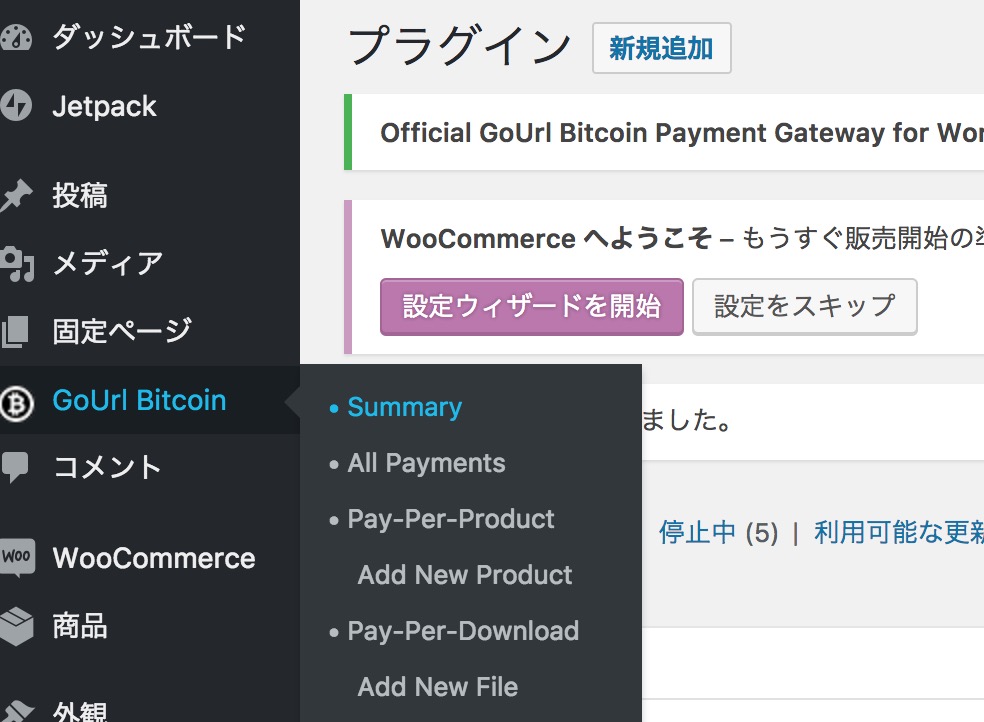Click the Woo logo icon
Screen dimensions: 984x722
tap(17, 556)
